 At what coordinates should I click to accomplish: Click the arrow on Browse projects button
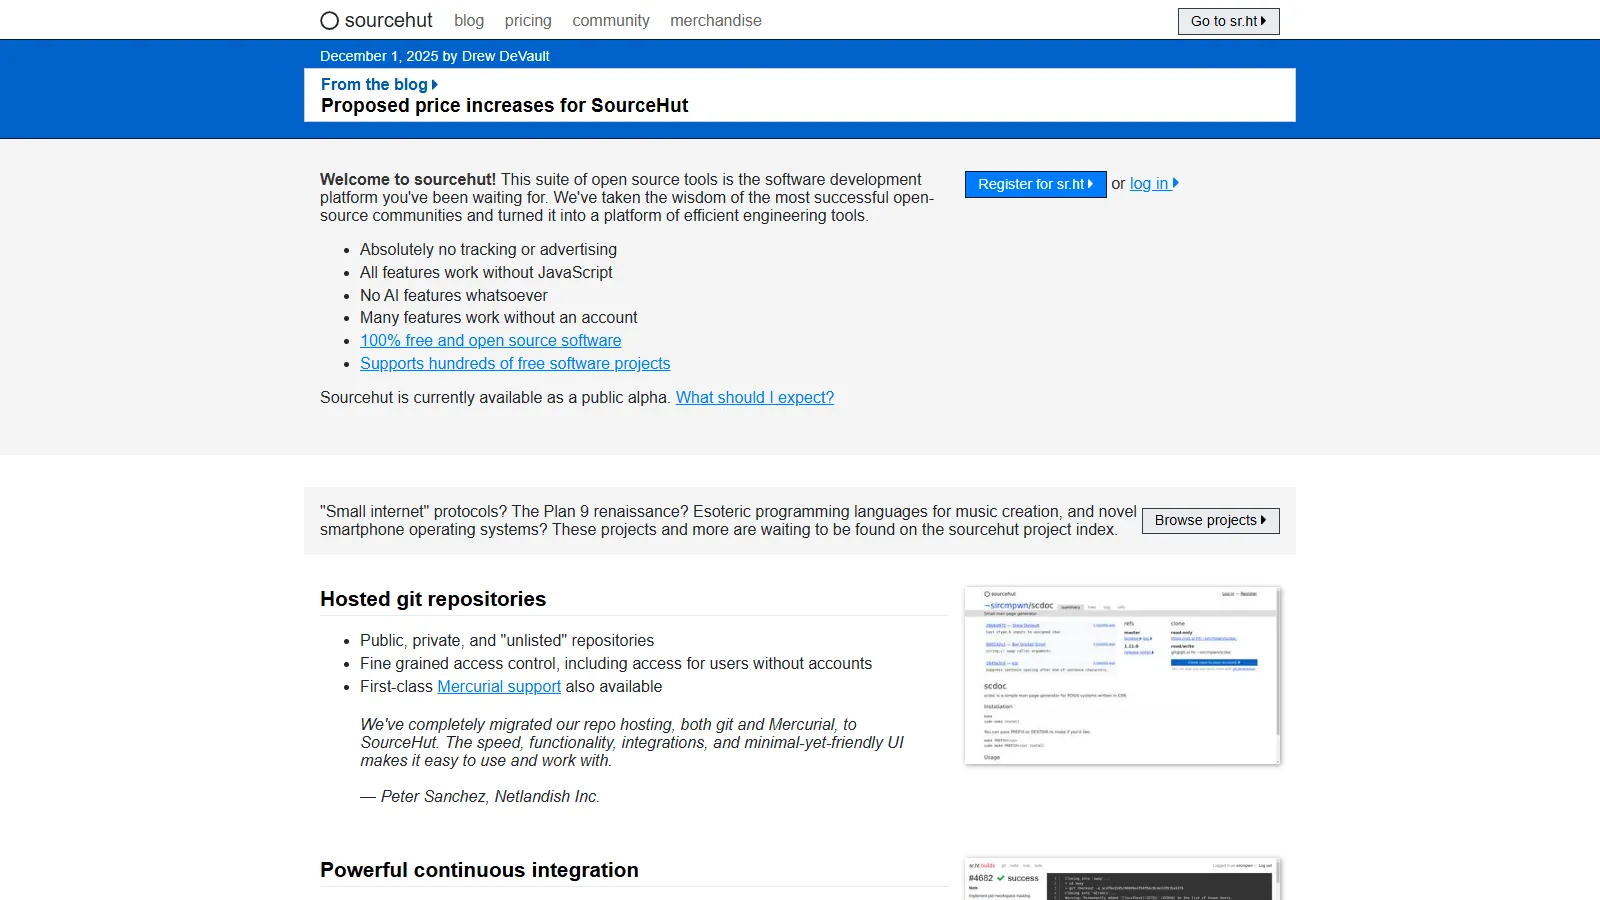coord(1264,520)
